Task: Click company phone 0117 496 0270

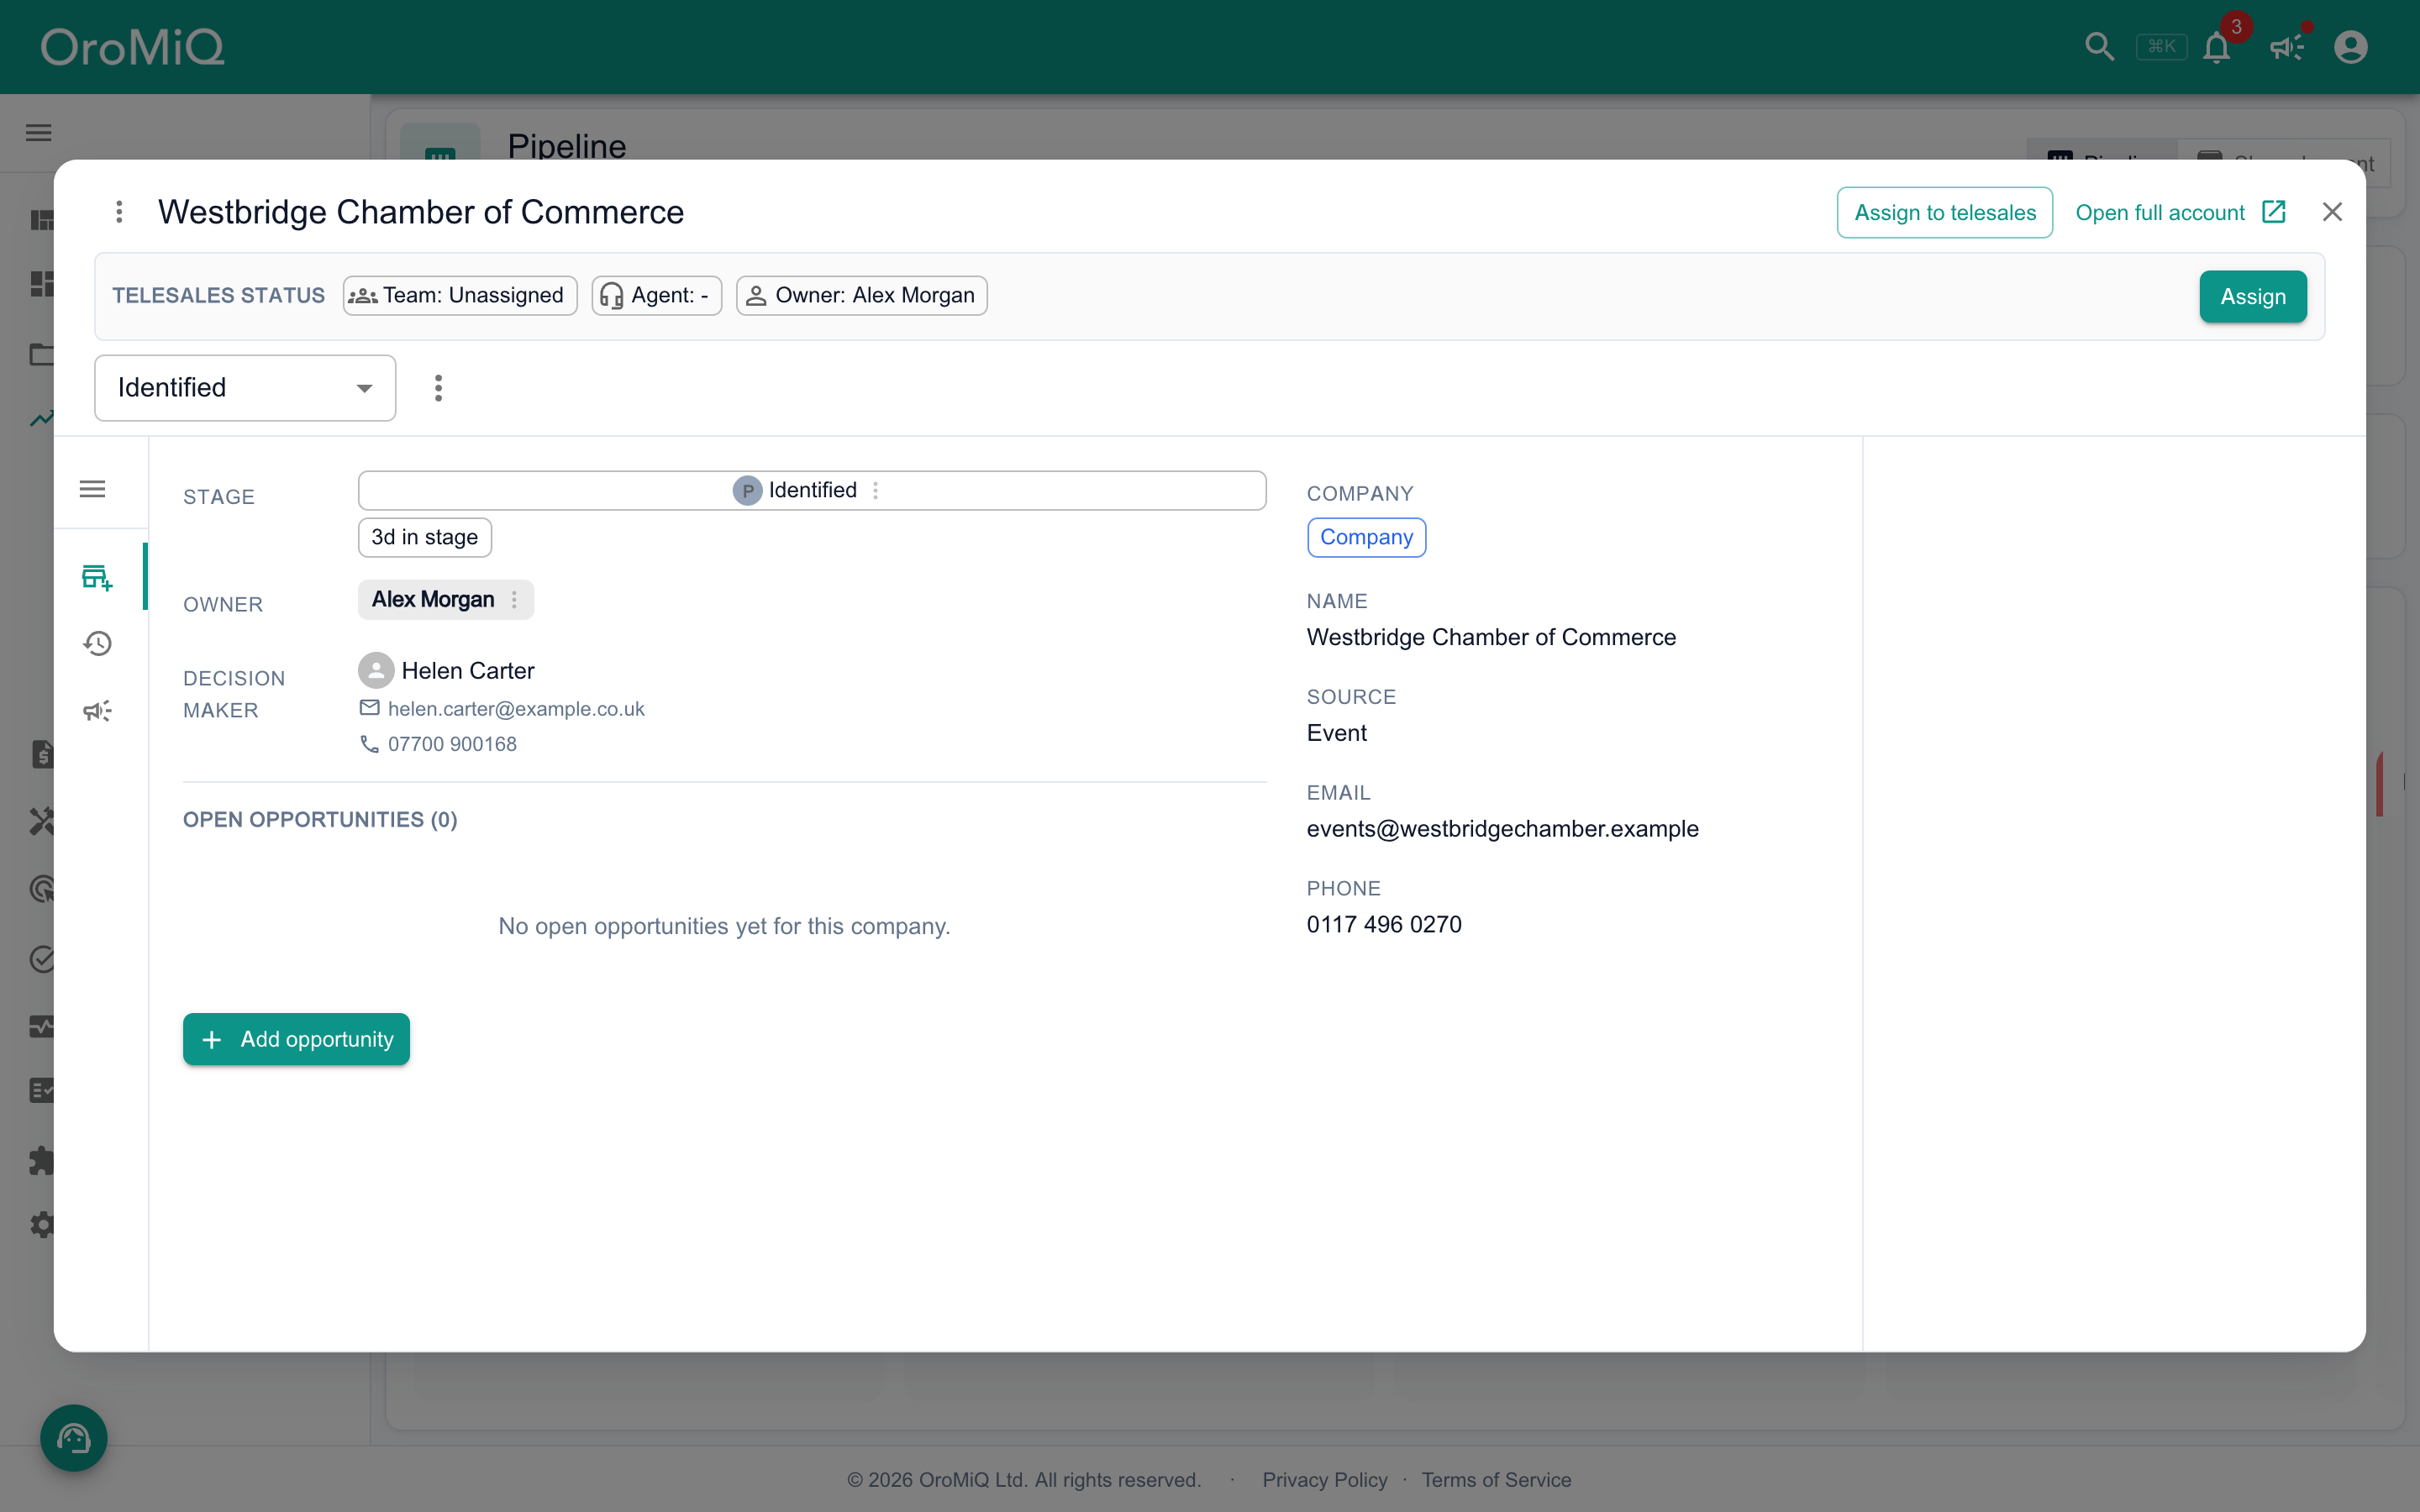Action: point(1383,925)
